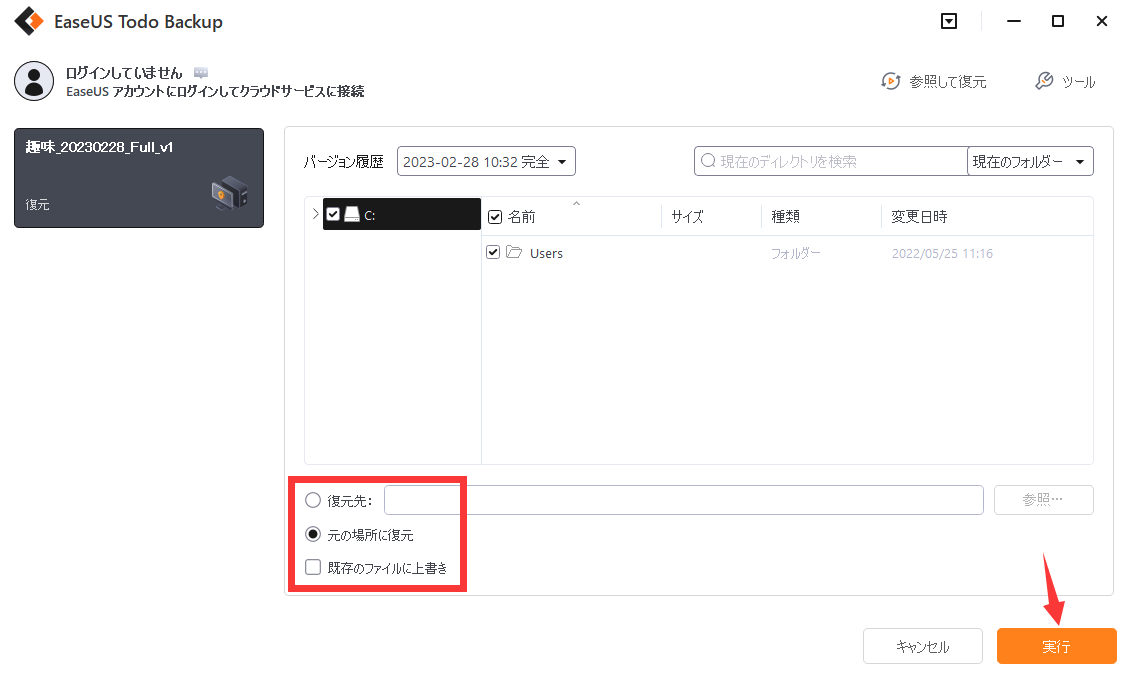Uncheck the Users folder checkbox
This screenshot has width=1126, height=687.
coord(493,253)
